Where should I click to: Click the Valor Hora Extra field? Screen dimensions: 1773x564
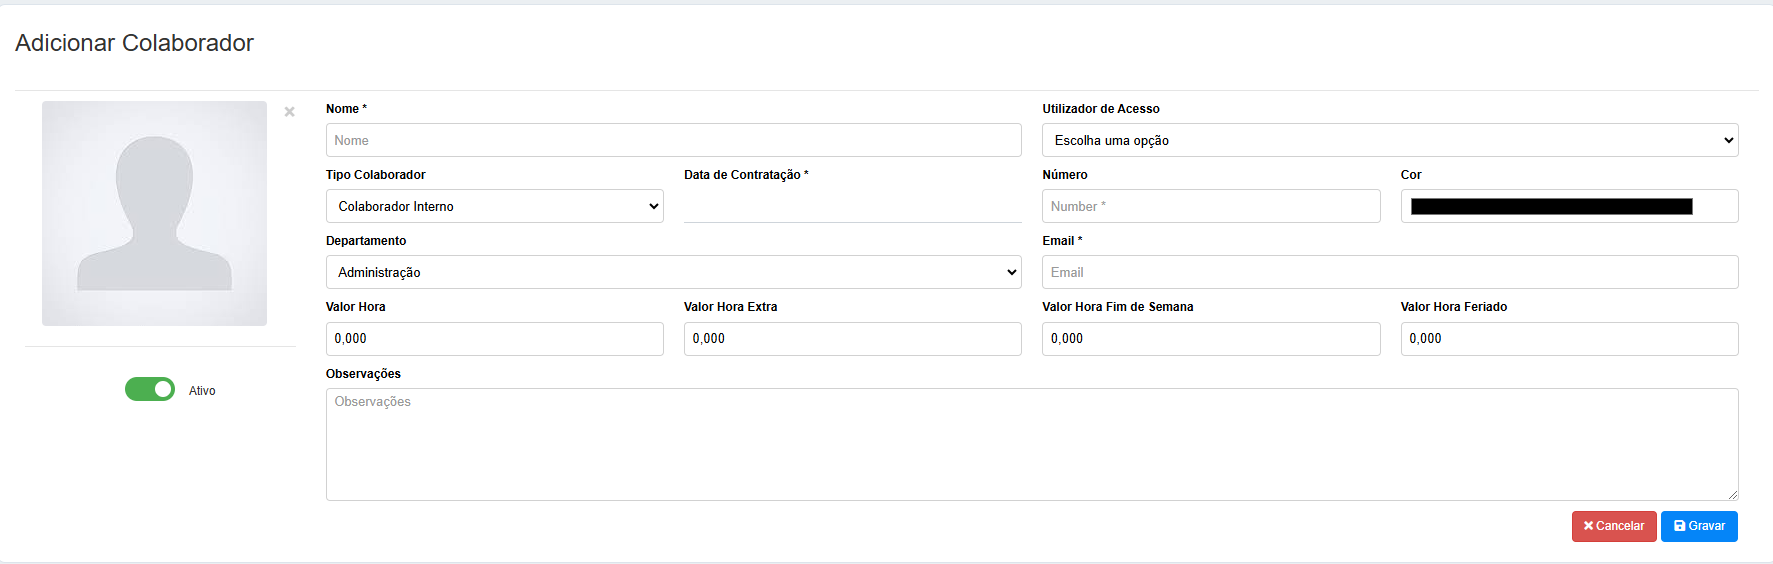853,339
